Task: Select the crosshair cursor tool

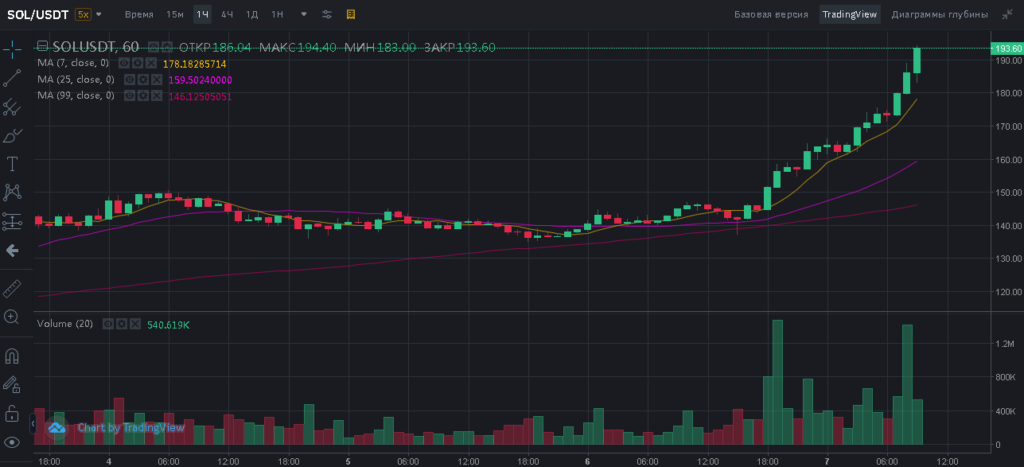Action: [x=13, y=47]
